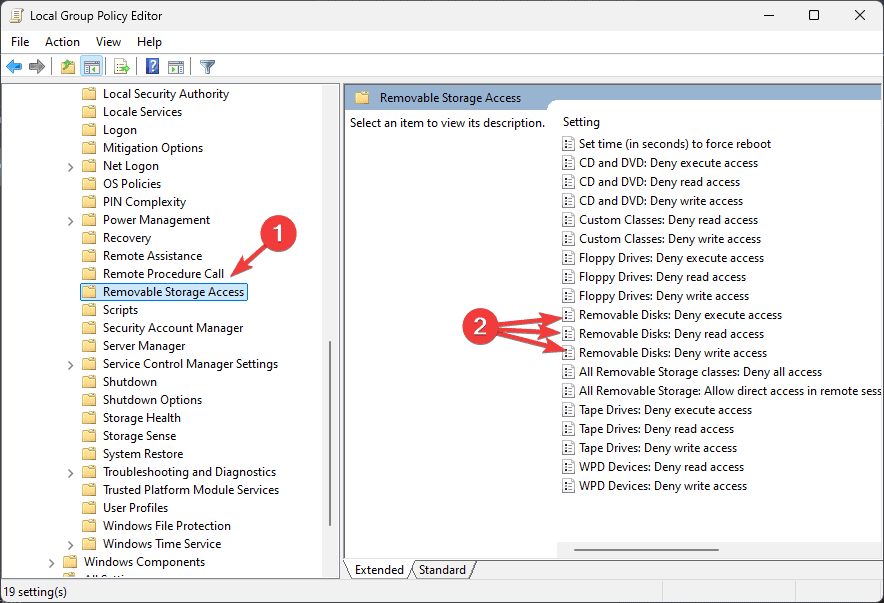Toggle Show/Hide Action Pane toolbar icon
Image resolution: width=884 pixels, height=603 pixels.
pyautogui.click(x=176, y=66)
